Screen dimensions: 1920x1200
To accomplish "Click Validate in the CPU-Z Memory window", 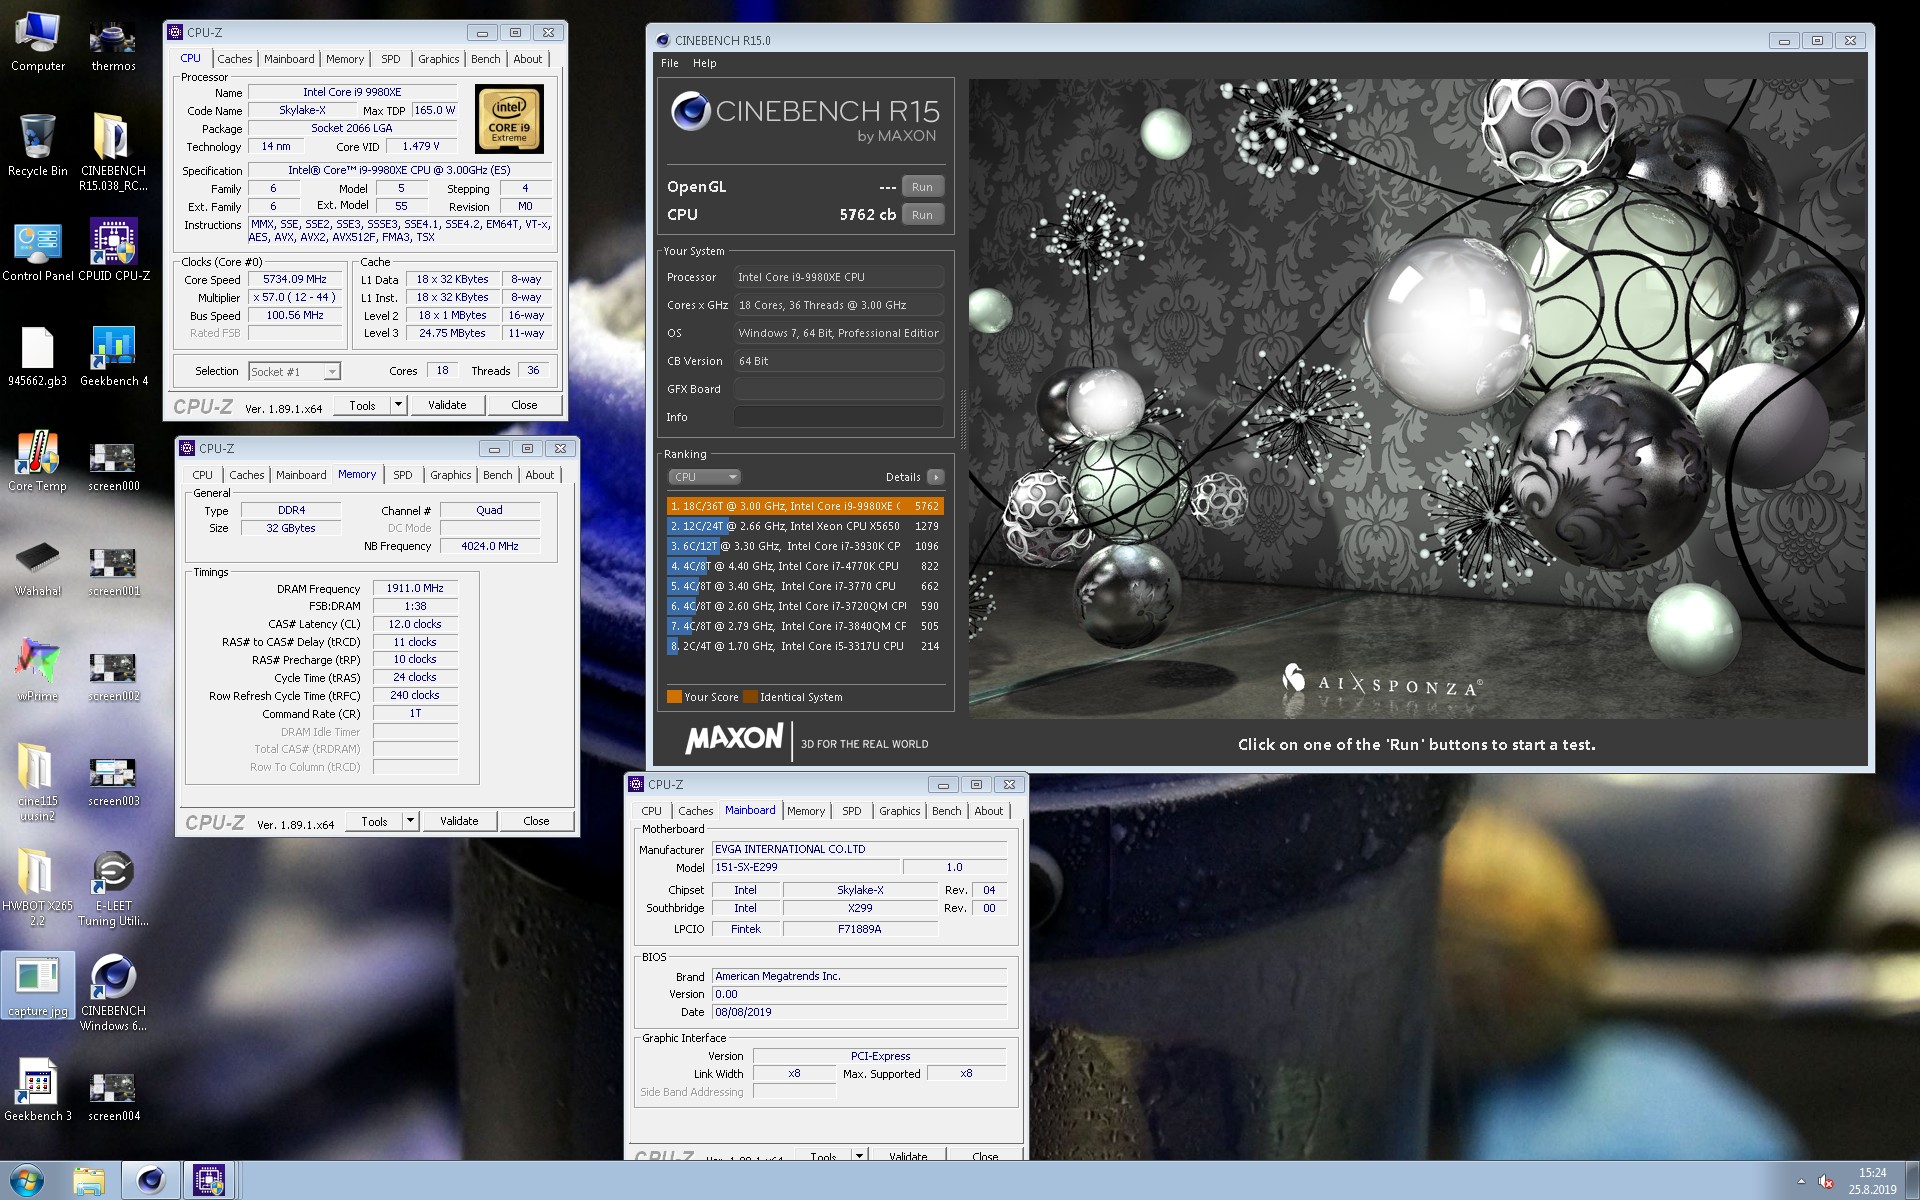I will (459, 821).
